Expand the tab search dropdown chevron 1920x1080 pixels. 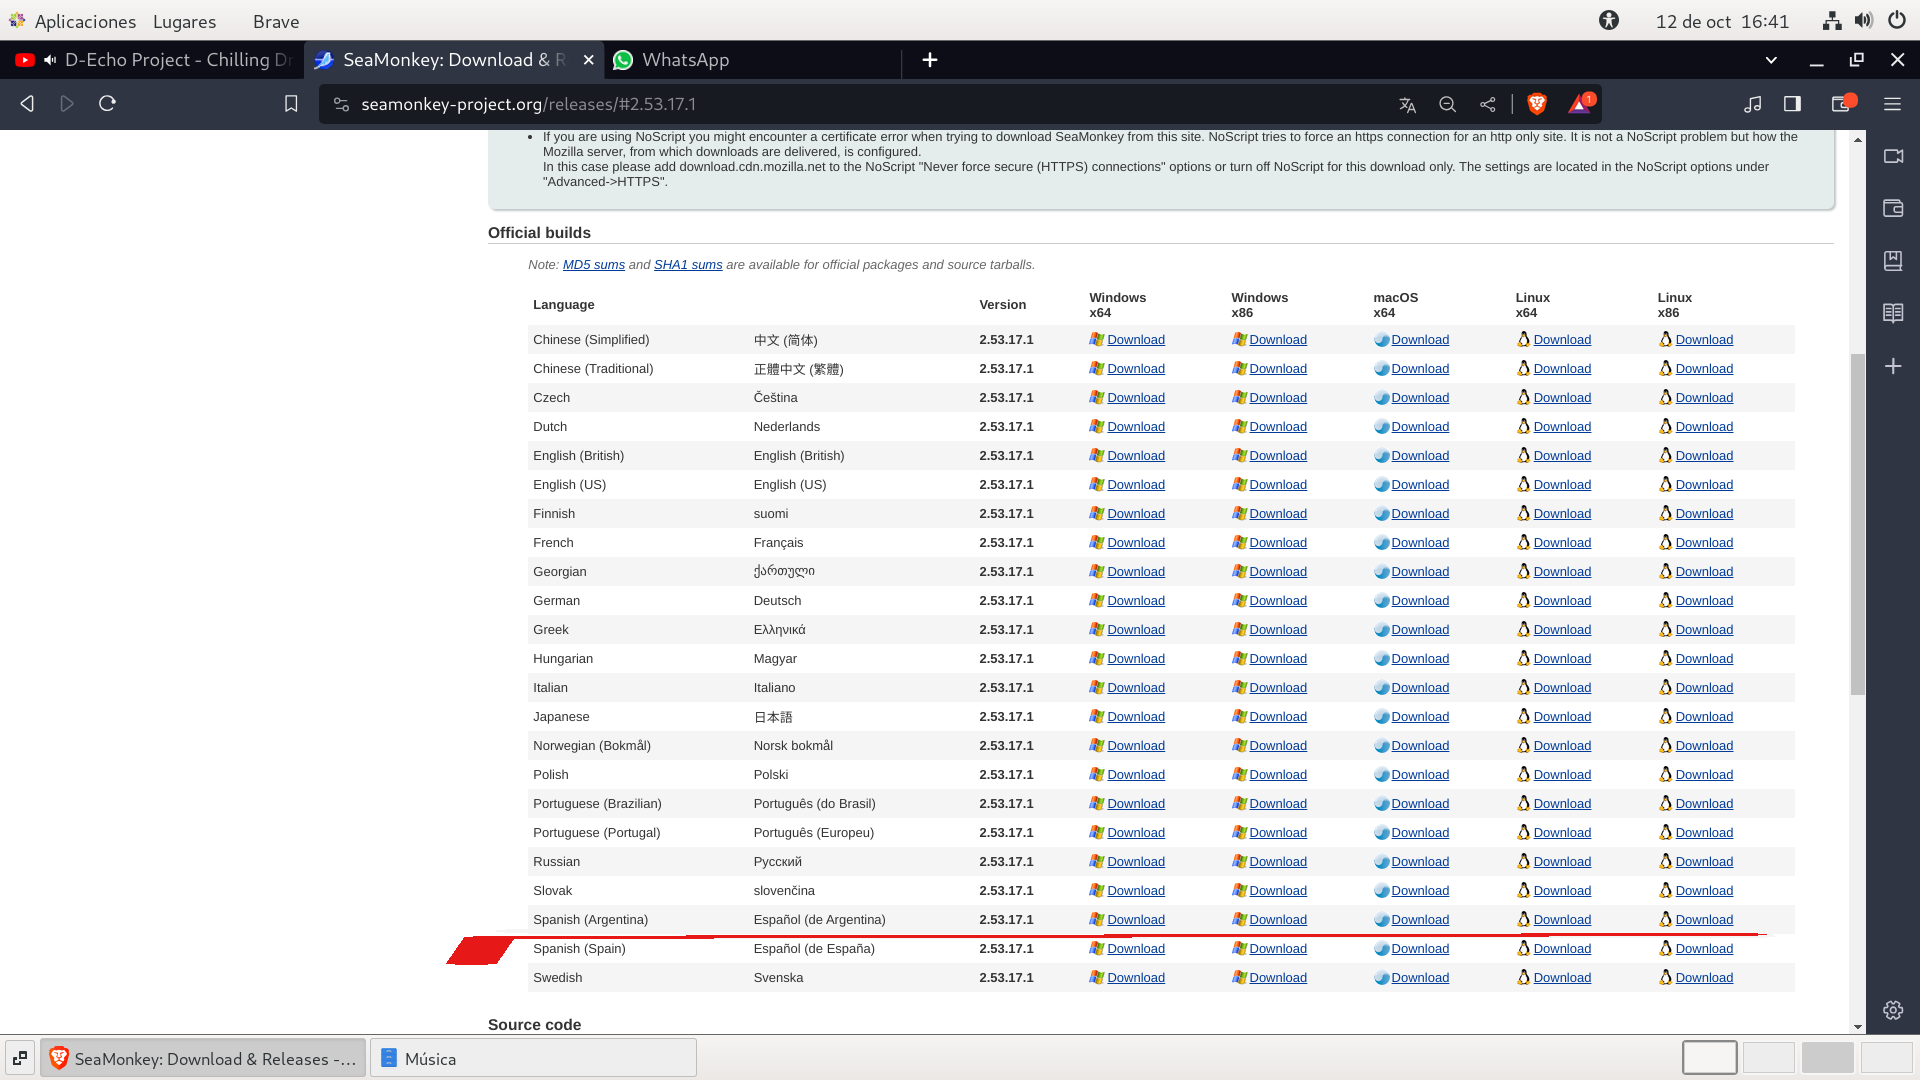[1771, 60]
